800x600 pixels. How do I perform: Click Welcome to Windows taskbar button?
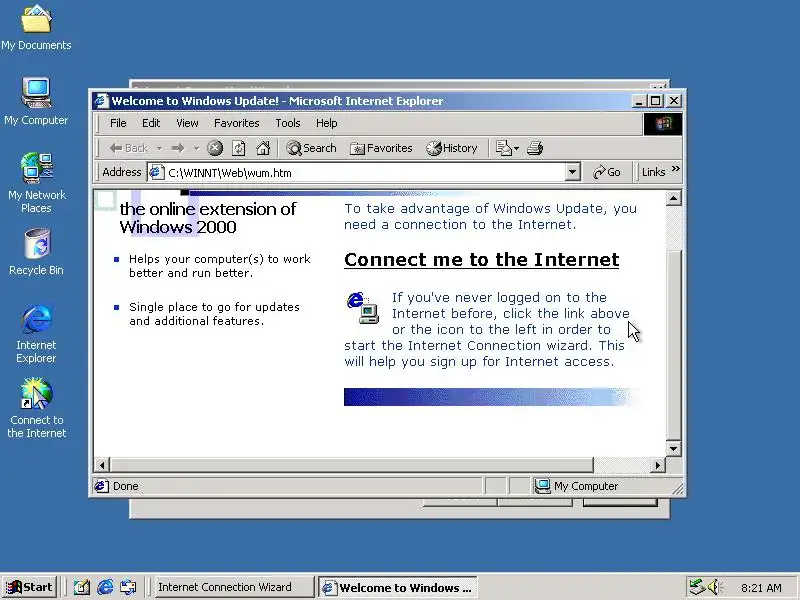[397, 587]
